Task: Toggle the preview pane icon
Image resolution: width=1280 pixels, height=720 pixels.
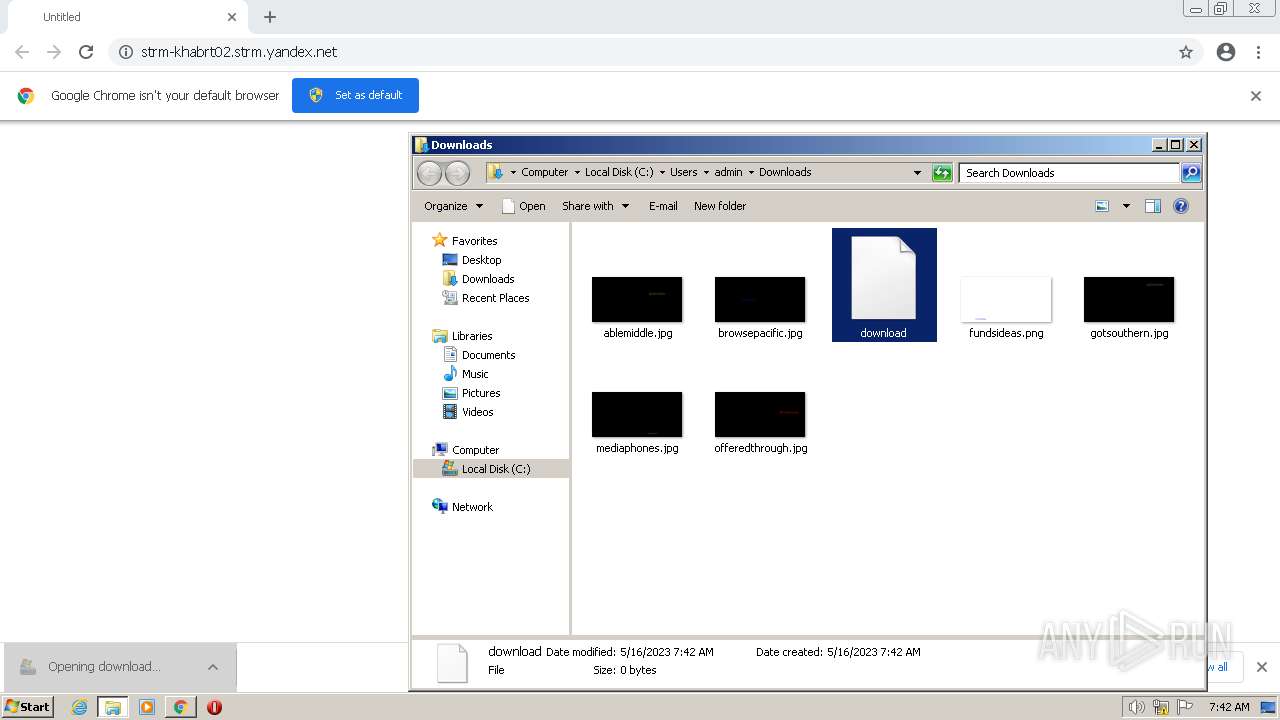Action: point(1153,206)
